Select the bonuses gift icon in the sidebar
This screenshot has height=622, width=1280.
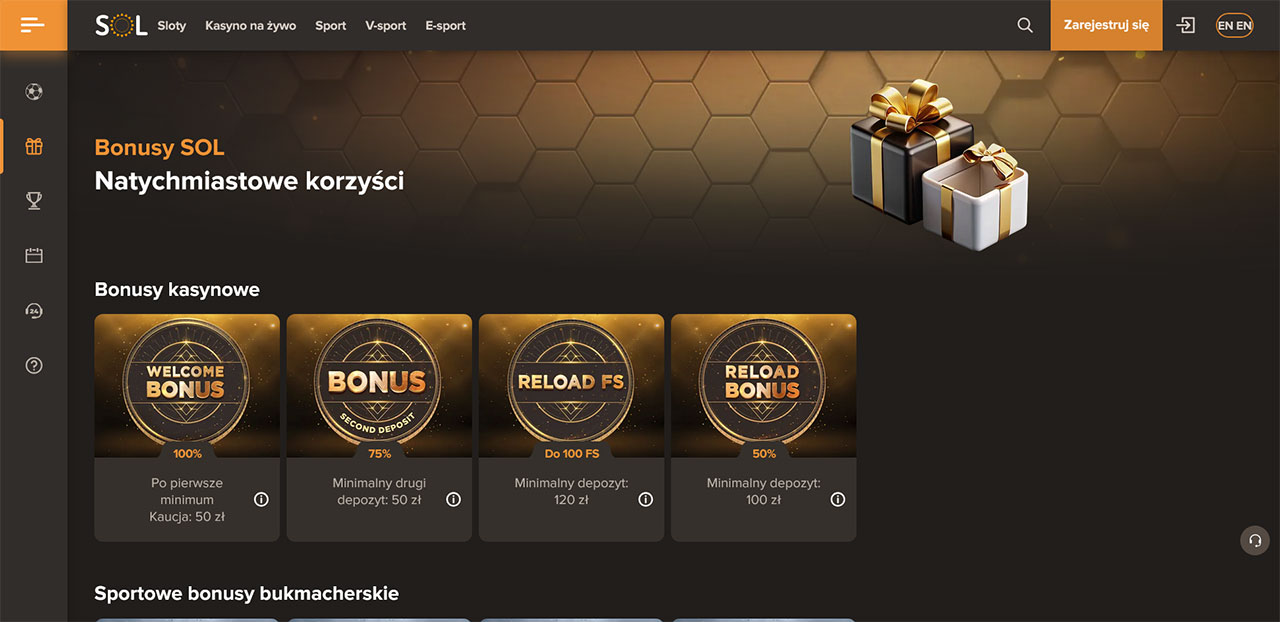pyautogui.click(x=34, y=147)
